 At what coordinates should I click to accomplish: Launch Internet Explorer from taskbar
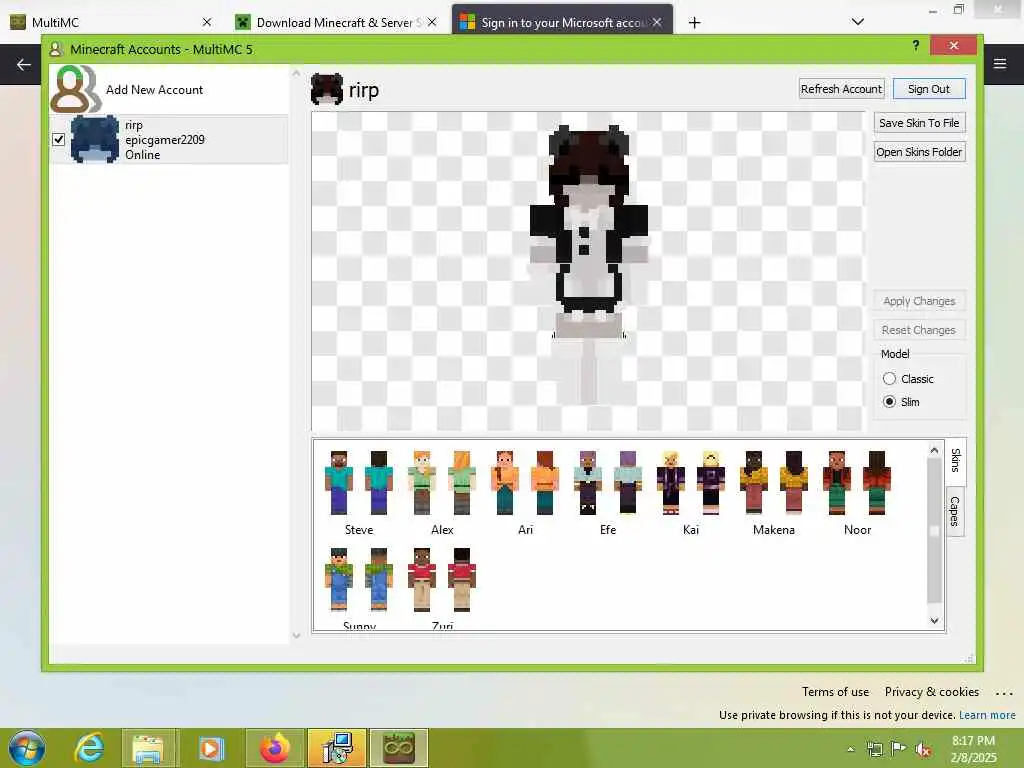click(89, 748)
